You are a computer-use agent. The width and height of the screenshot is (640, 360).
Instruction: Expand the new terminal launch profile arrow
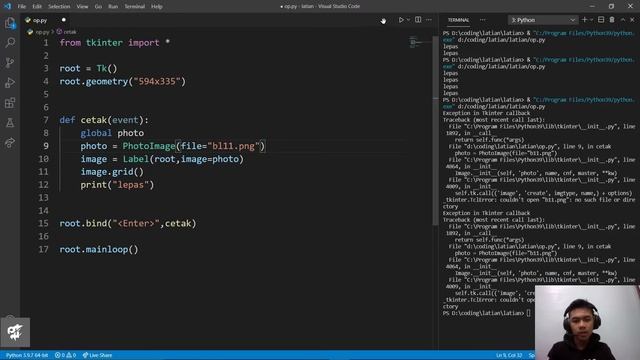click(591, 20)
